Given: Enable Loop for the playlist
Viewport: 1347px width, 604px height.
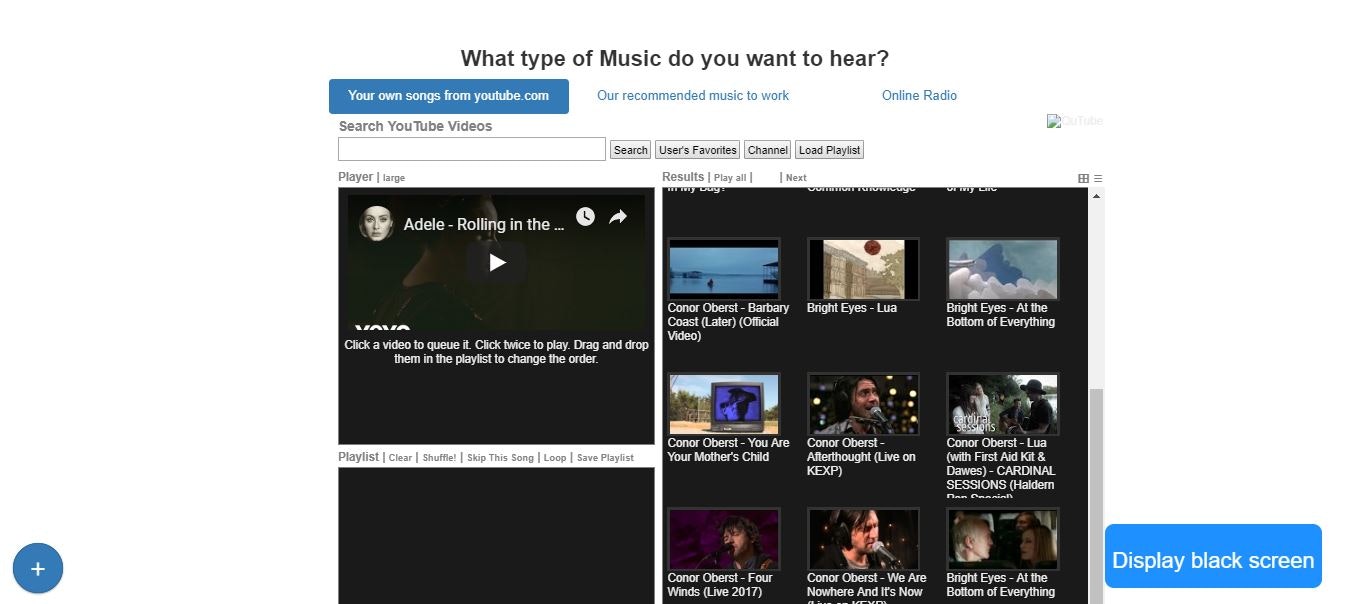Looking at the screenshot, I should (x=555, y=457).
